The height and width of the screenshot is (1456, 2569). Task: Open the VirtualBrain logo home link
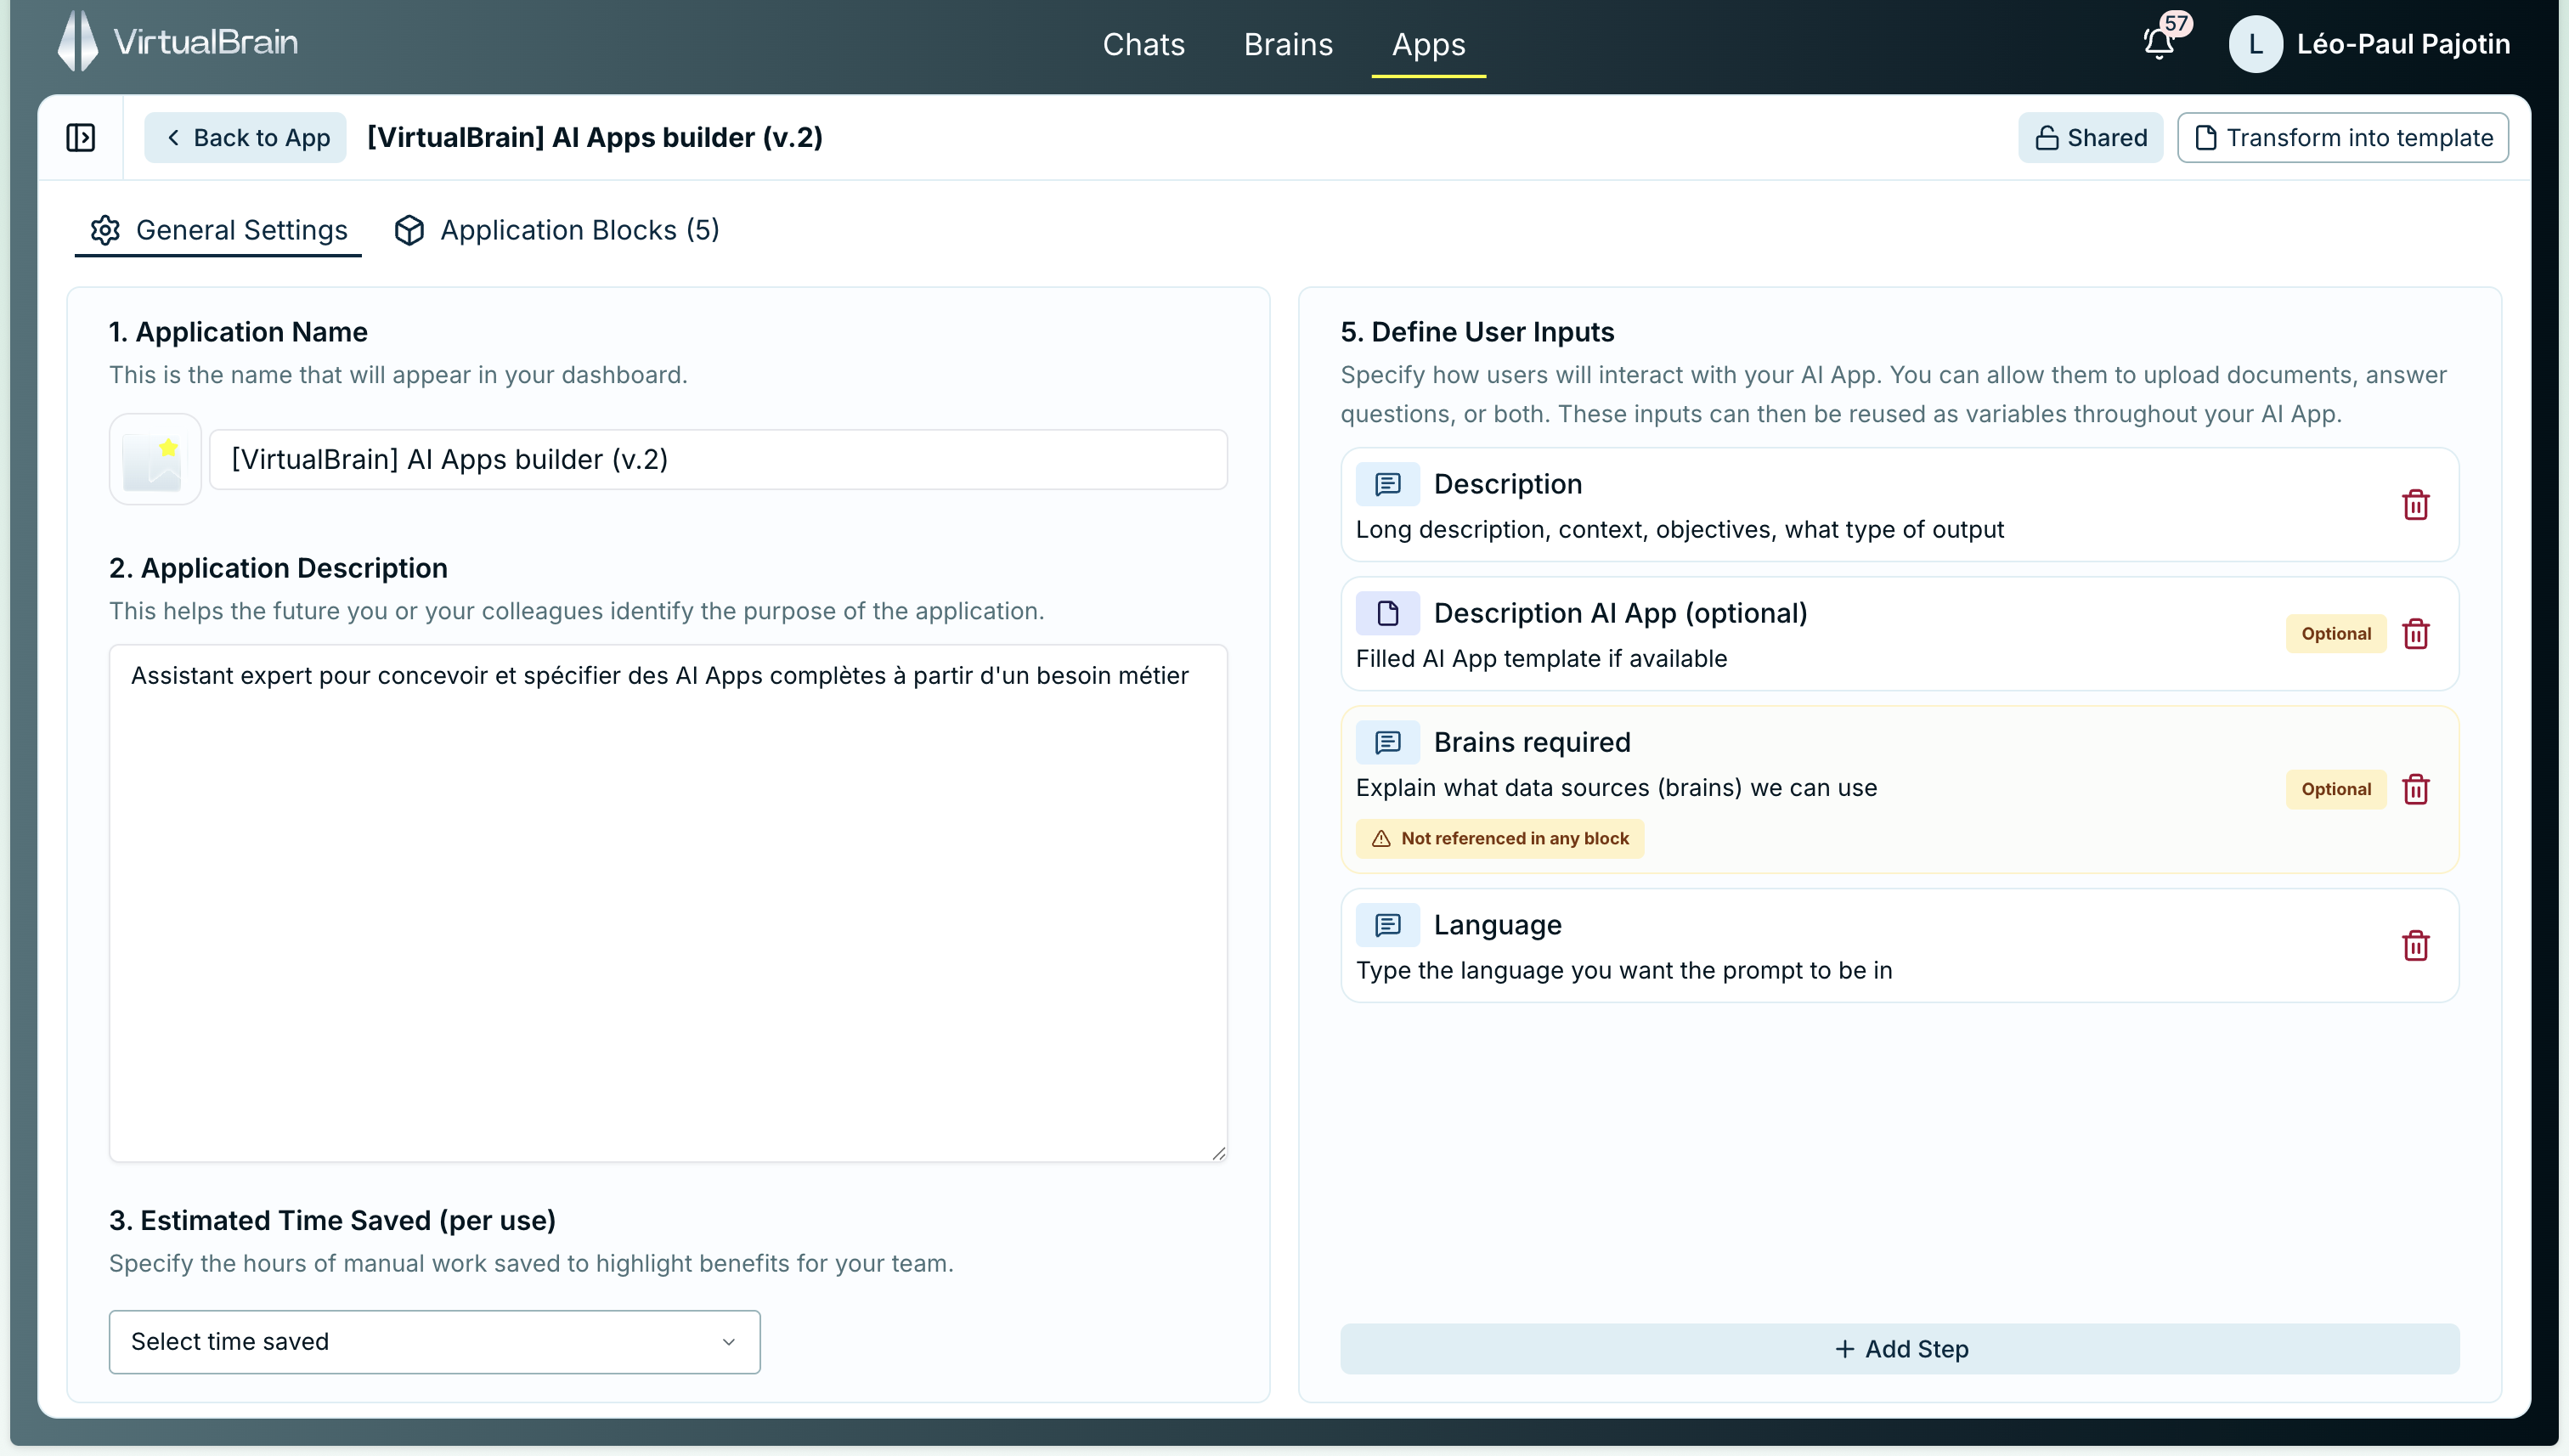(178, 42)
